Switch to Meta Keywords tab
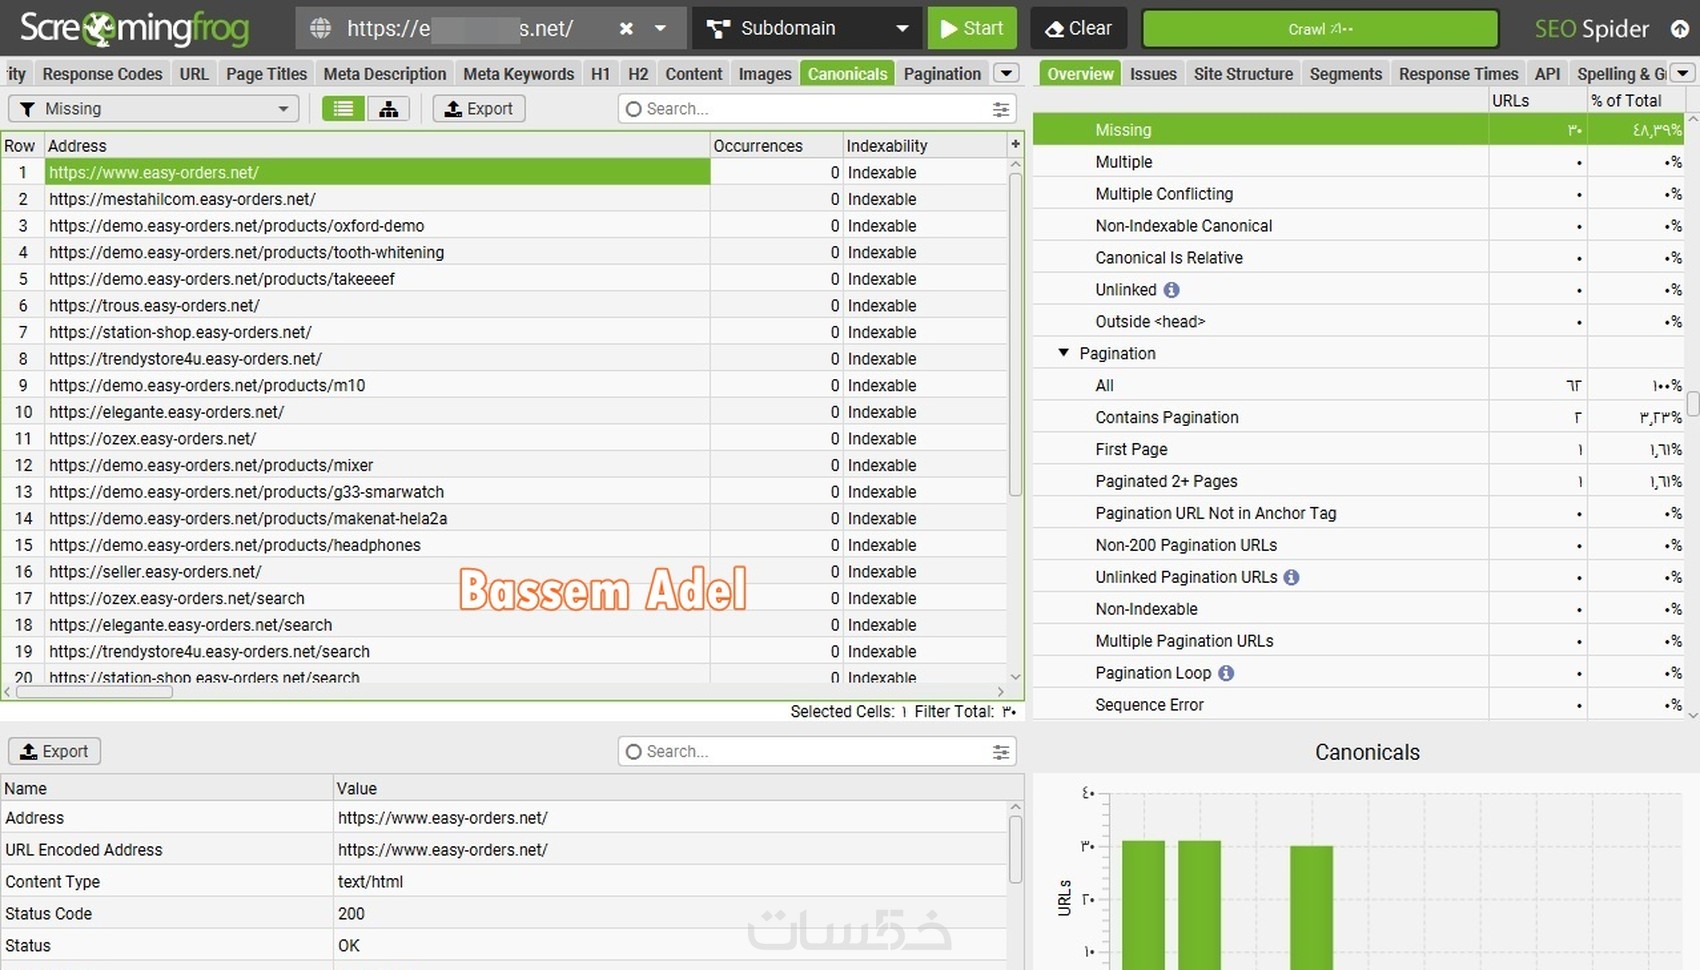 click(x=518, y=73)
